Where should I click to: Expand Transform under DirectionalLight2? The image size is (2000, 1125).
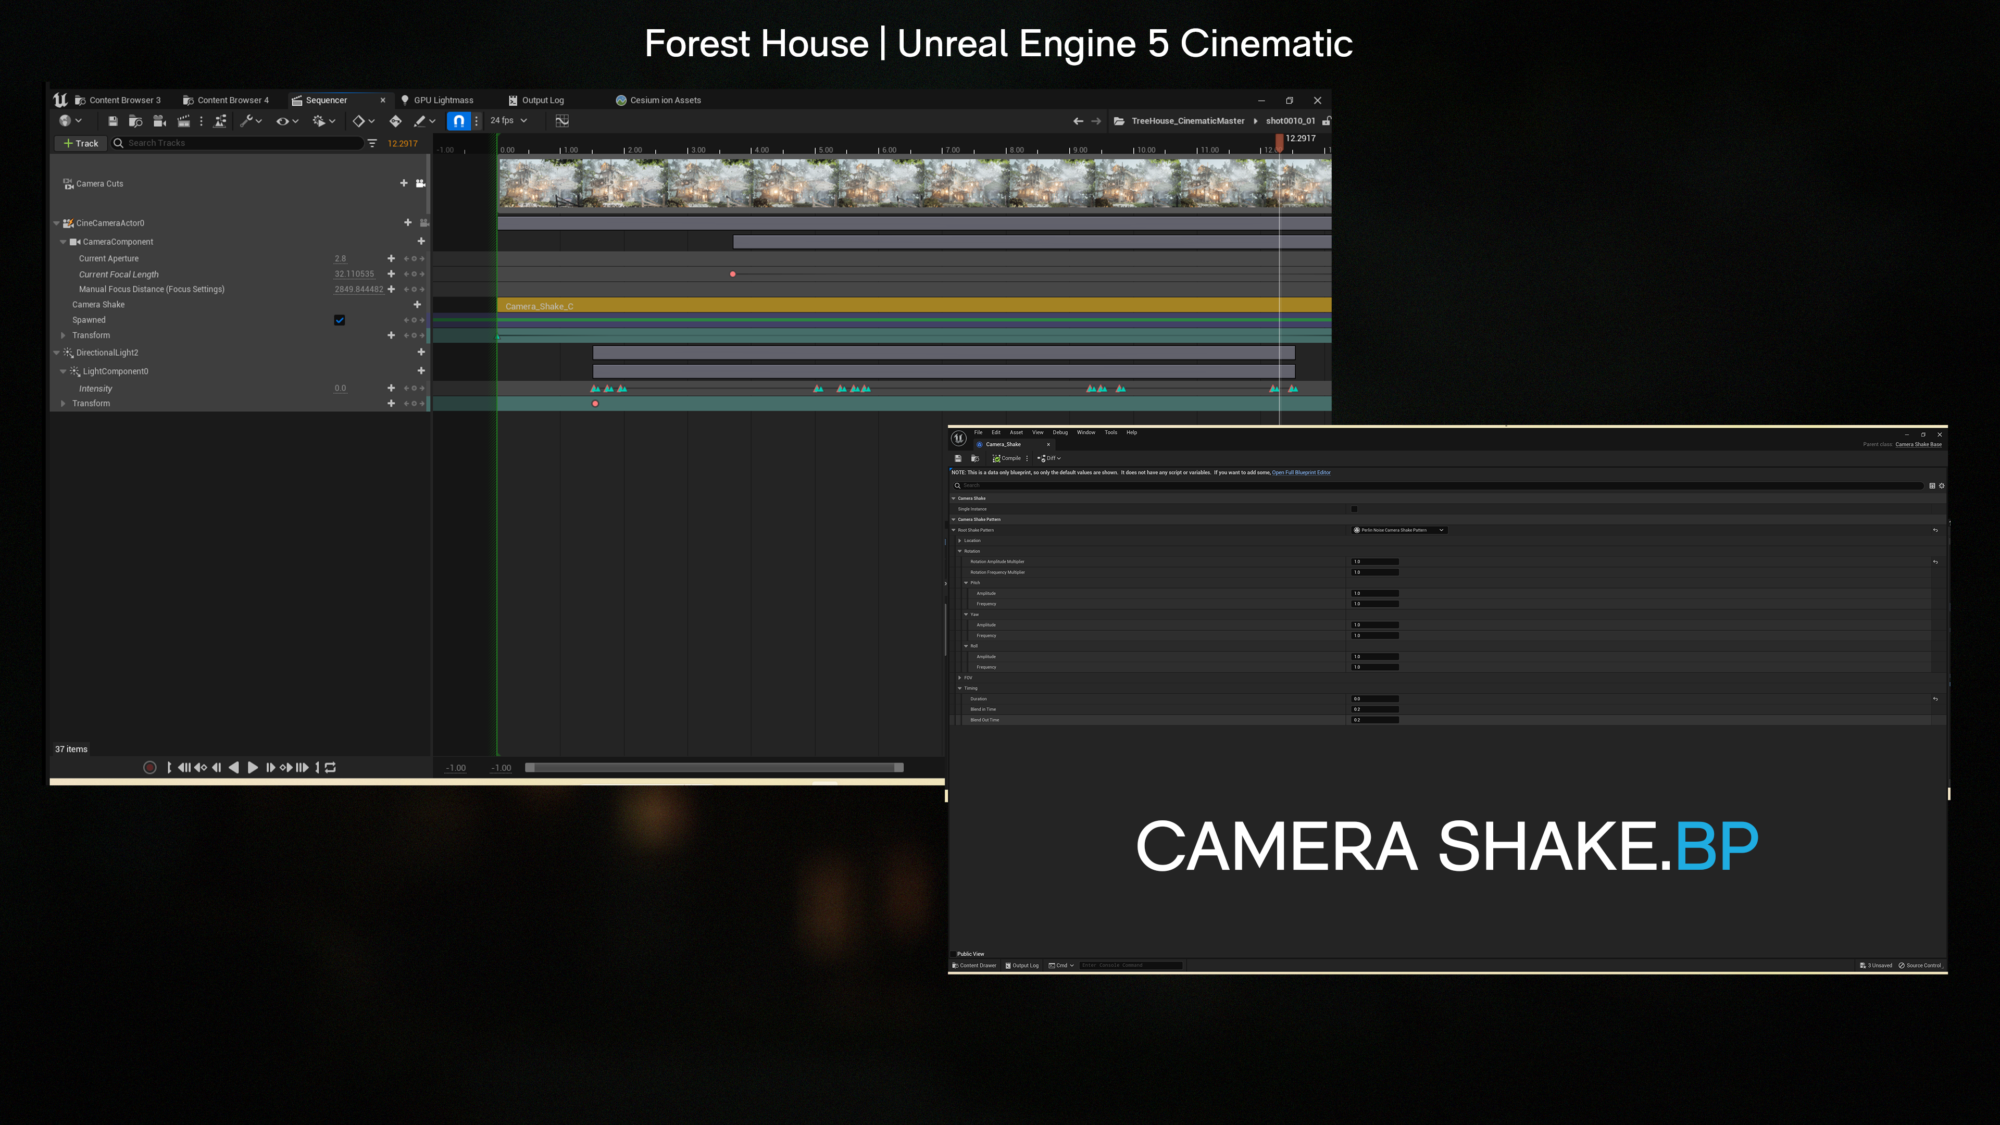63,404
